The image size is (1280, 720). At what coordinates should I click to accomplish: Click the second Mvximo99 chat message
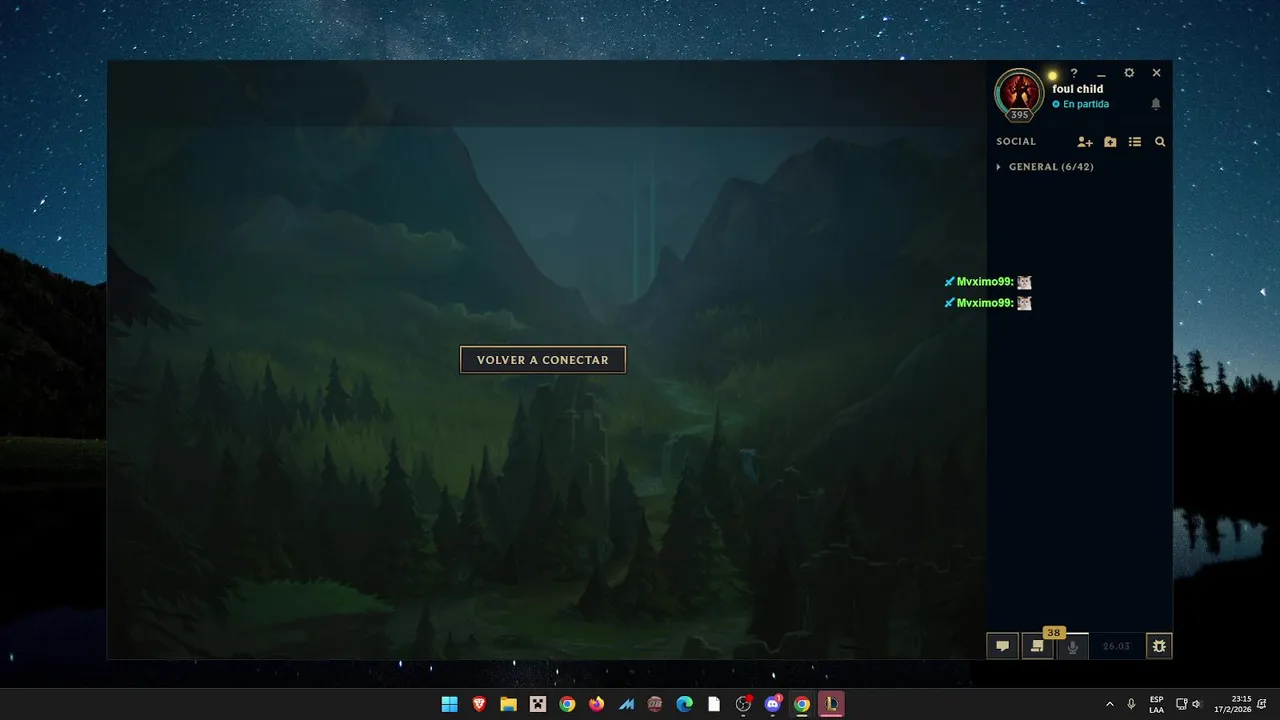(x=988, y=303)
